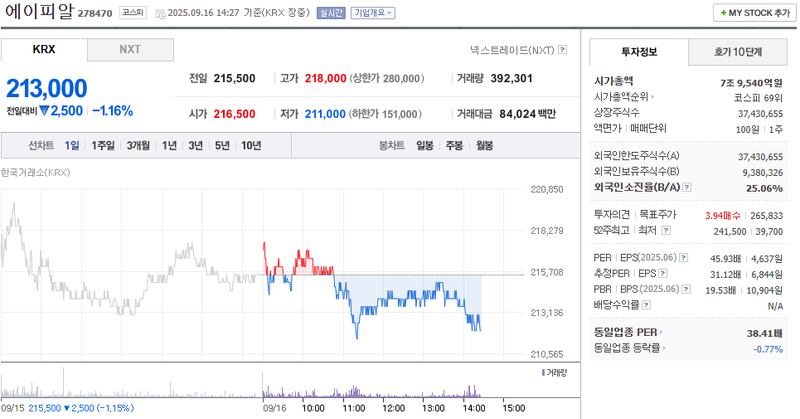Click the 시가총액 value 7조 9,540억원
Image resolution: width=800 pixels, height=419 pixels.
751,83
